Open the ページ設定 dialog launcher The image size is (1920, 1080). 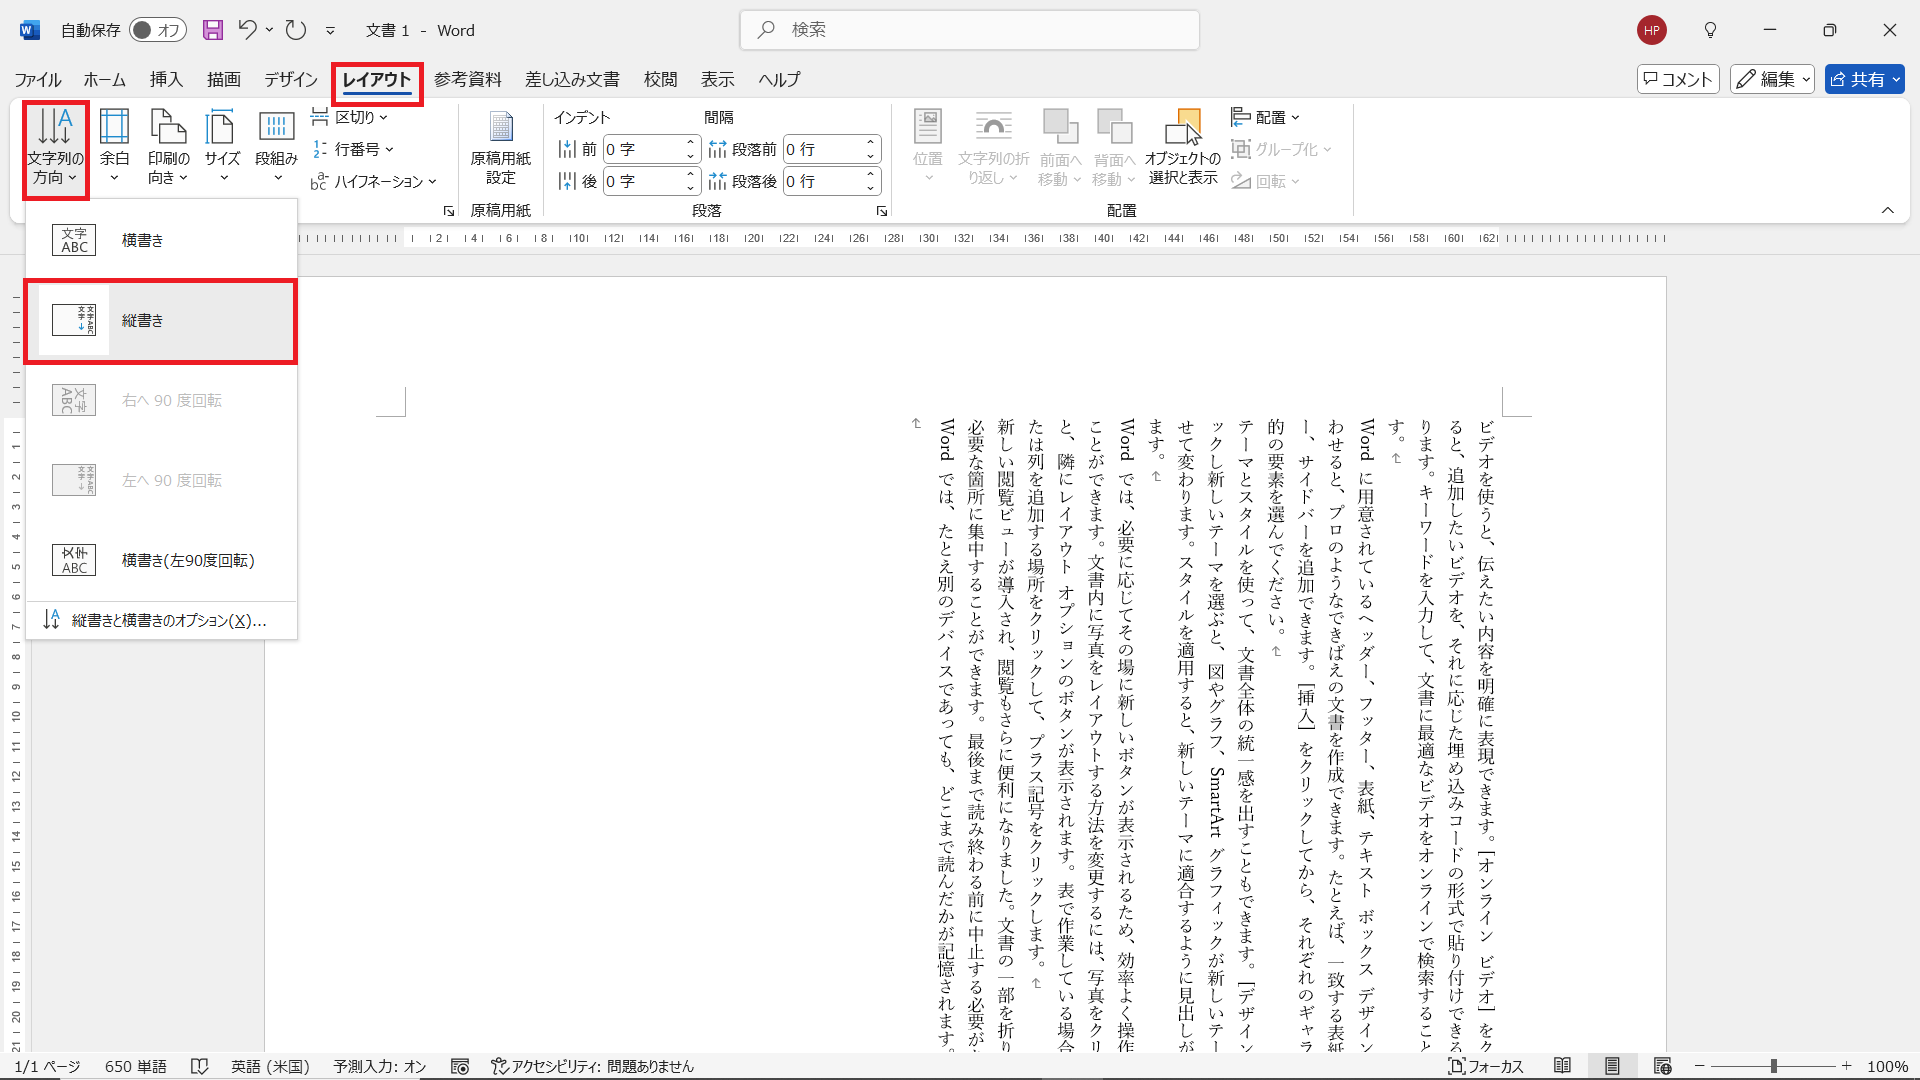point(449,211)
